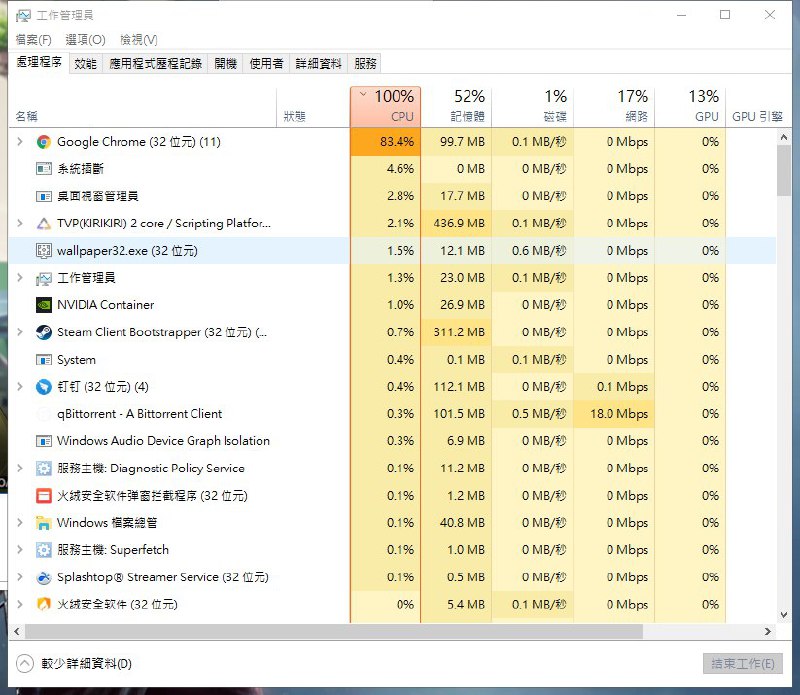Image resolution: width=800 pixels, height=695 pixels.
Task: Click the 結束工作 button
Action: click(x=743, y=663)
